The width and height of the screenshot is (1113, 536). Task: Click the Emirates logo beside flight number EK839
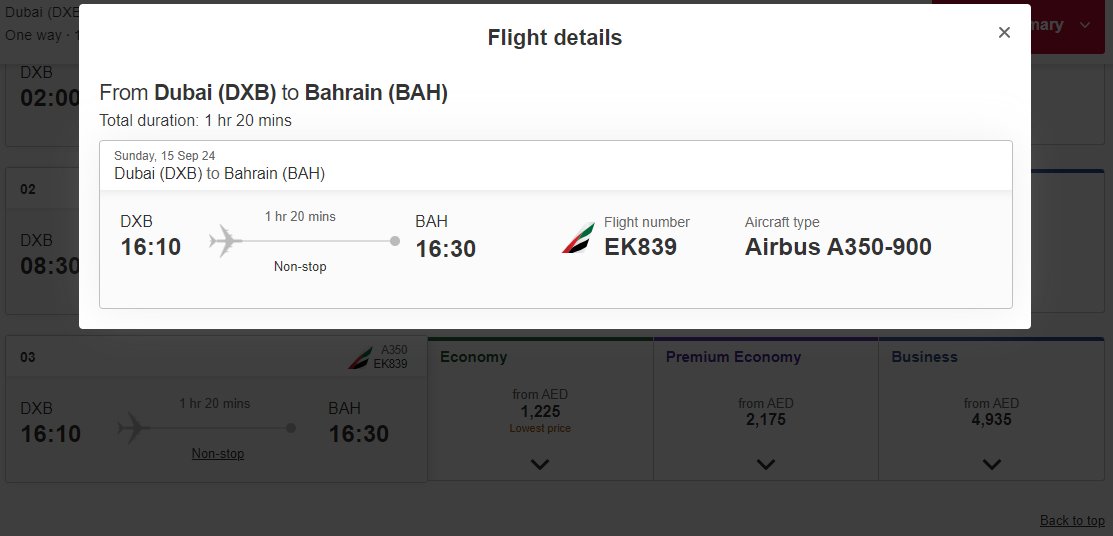pyautogui.click(x=579, y=238)
